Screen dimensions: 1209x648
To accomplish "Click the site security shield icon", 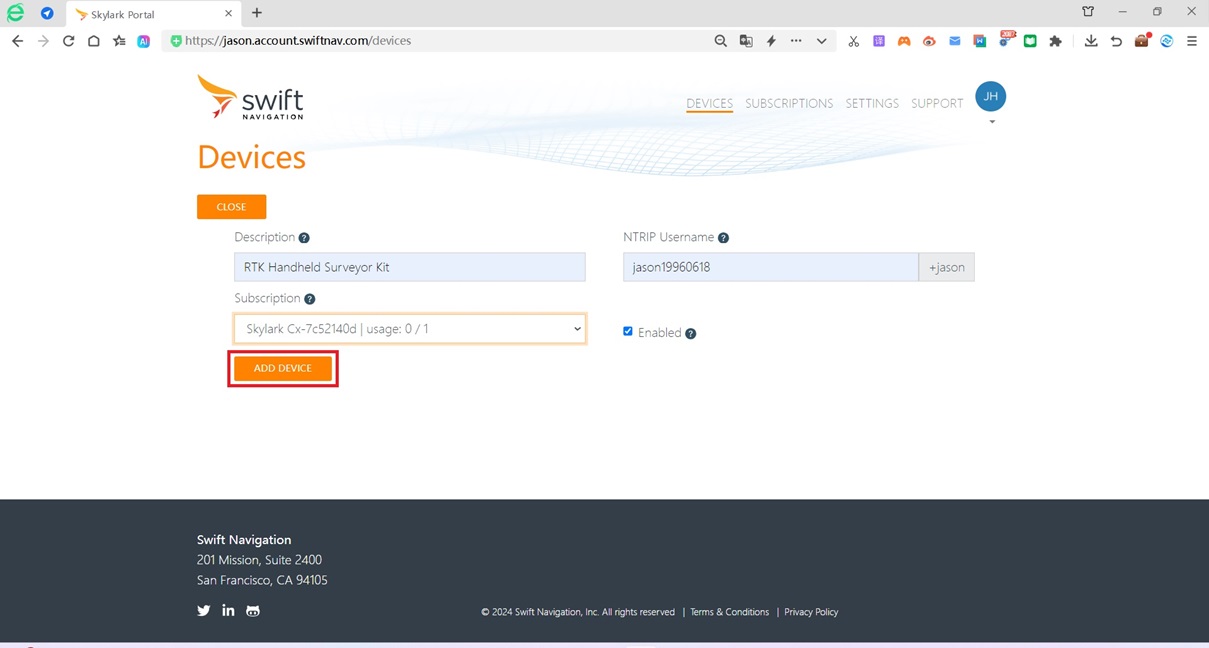I will pyautogui.click(x=176, y=41).
